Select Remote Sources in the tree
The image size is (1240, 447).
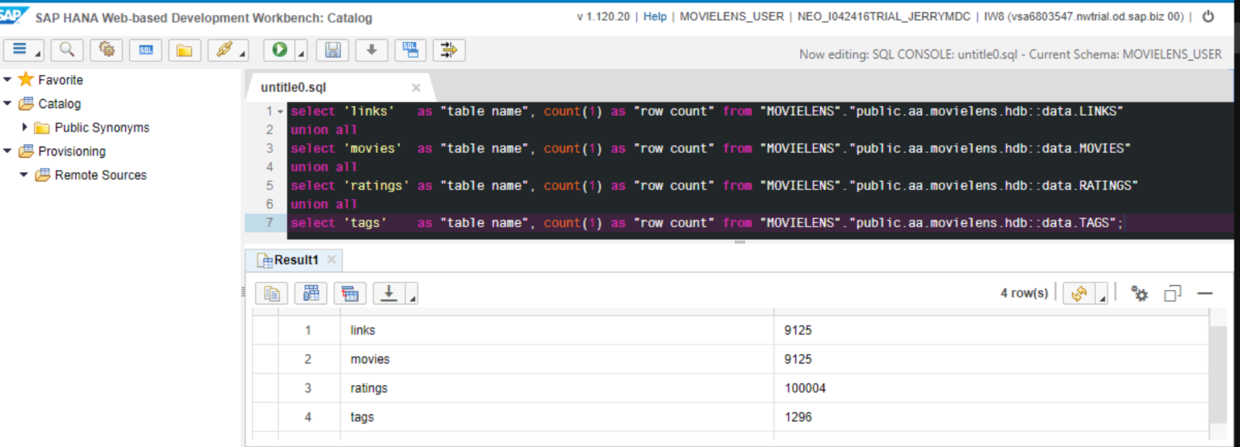point(100,176)
